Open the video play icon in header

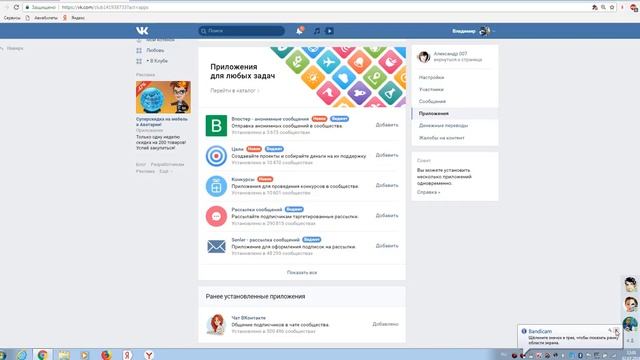tap(329, 31)
